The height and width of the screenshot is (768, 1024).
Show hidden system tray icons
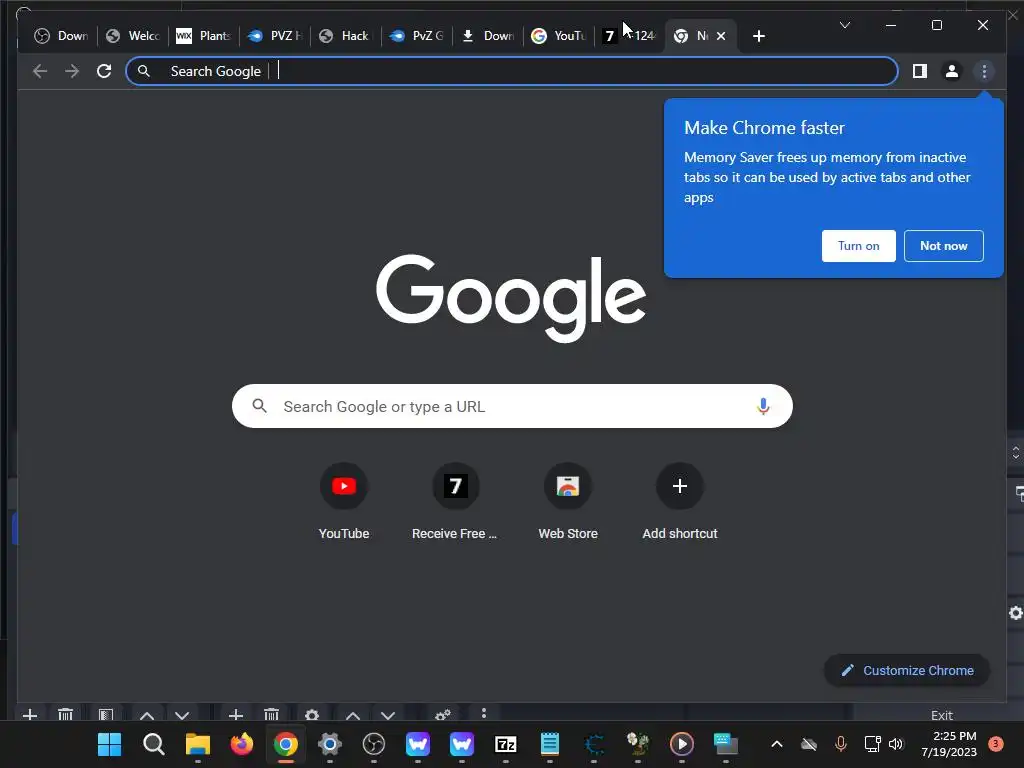776,744
